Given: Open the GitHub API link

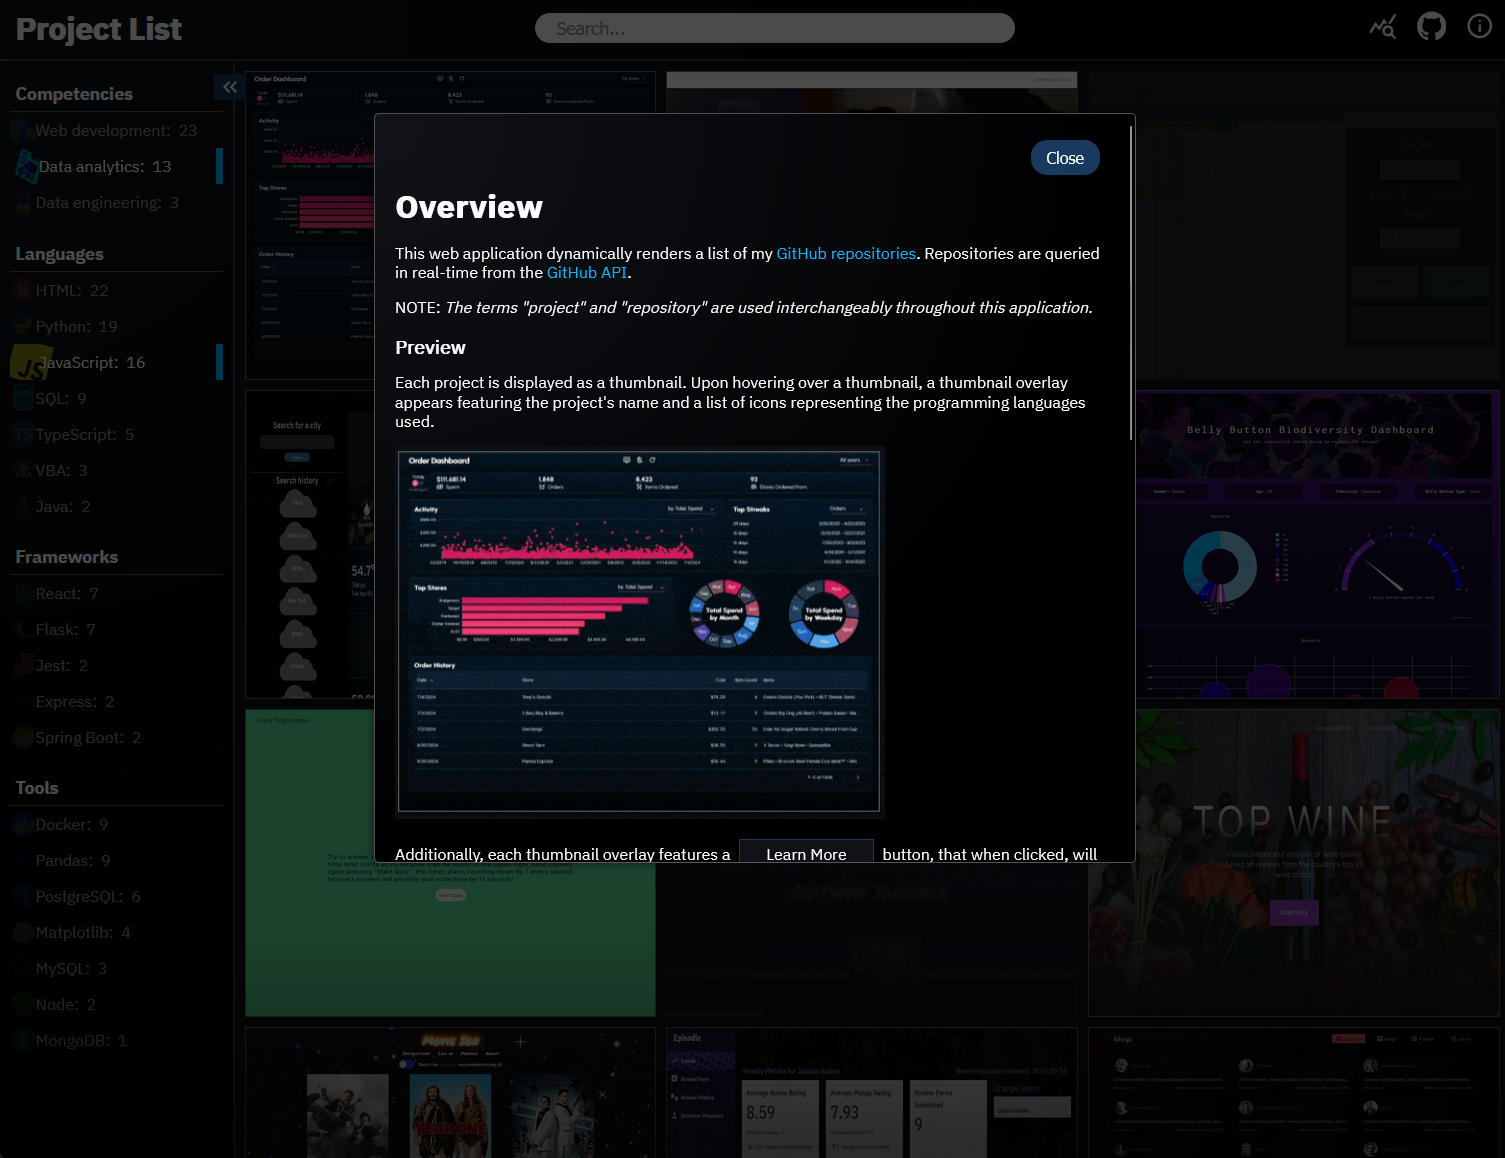Looking at the screenshot, I should (587, 273).
